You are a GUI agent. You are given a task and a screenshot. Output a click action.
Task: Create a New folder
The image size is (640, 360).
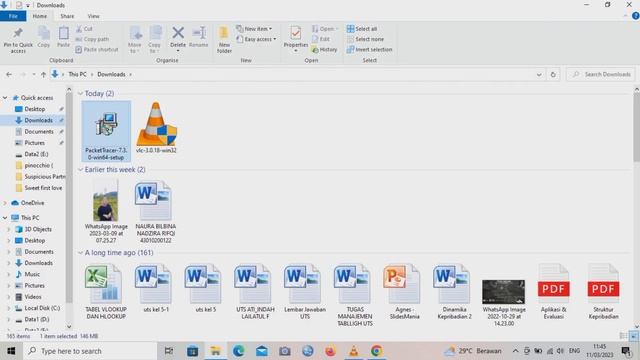pyautogui.click(x=224, y=40)
